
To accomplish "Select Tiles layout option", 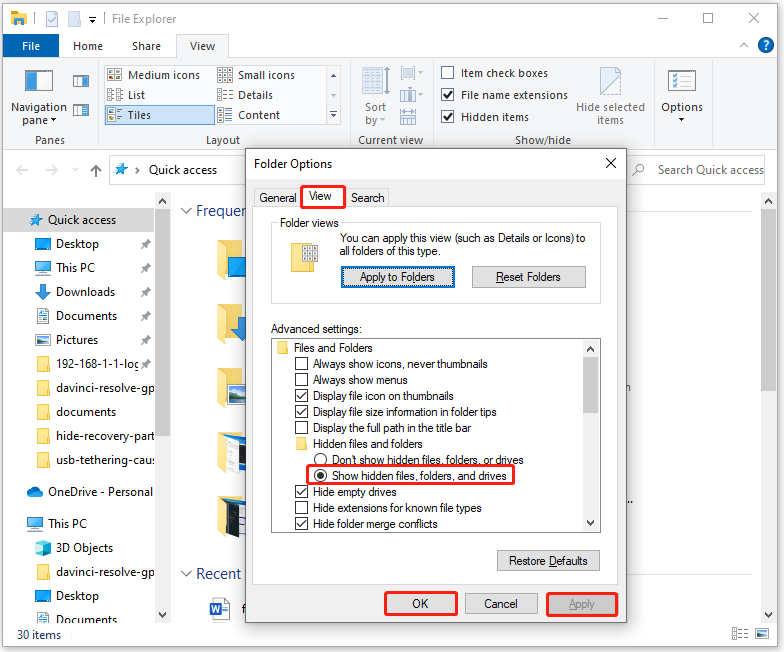I will [x=159, y=115].
